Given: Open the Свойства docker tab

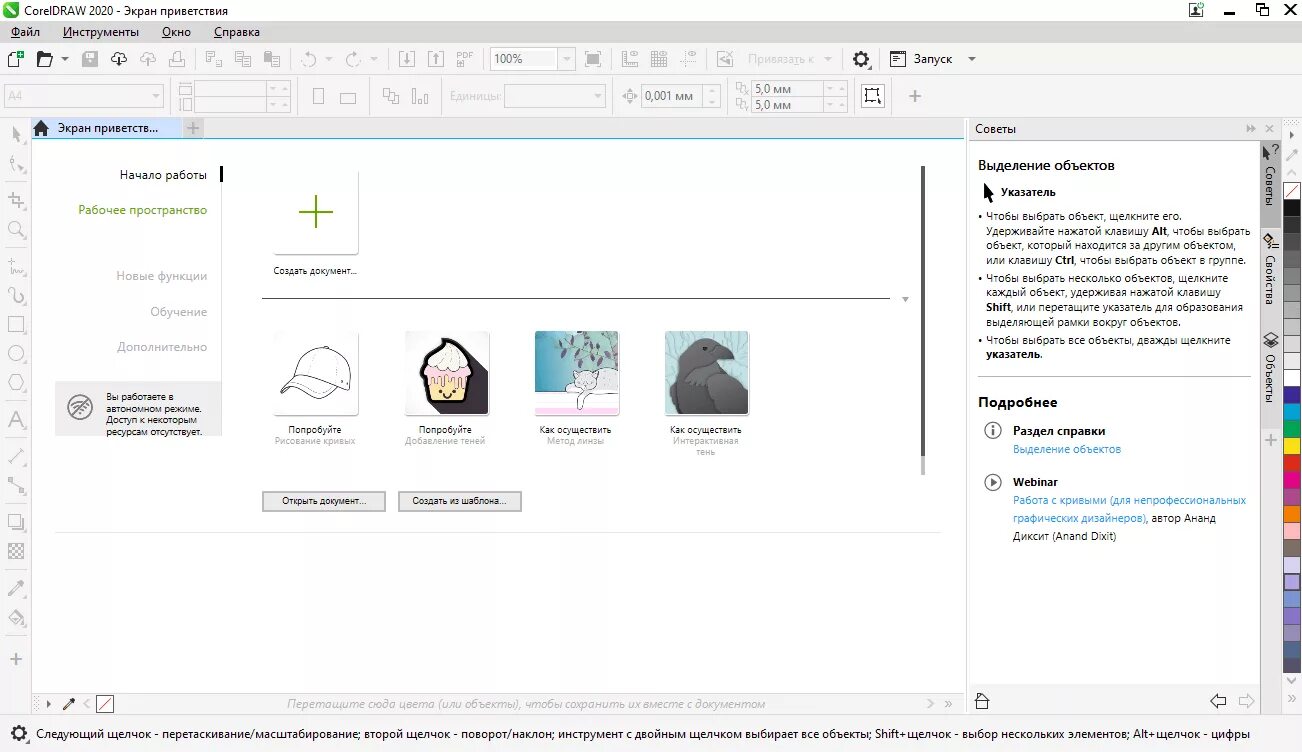Looking at the screenshot, I should (x=1270, y=270).
